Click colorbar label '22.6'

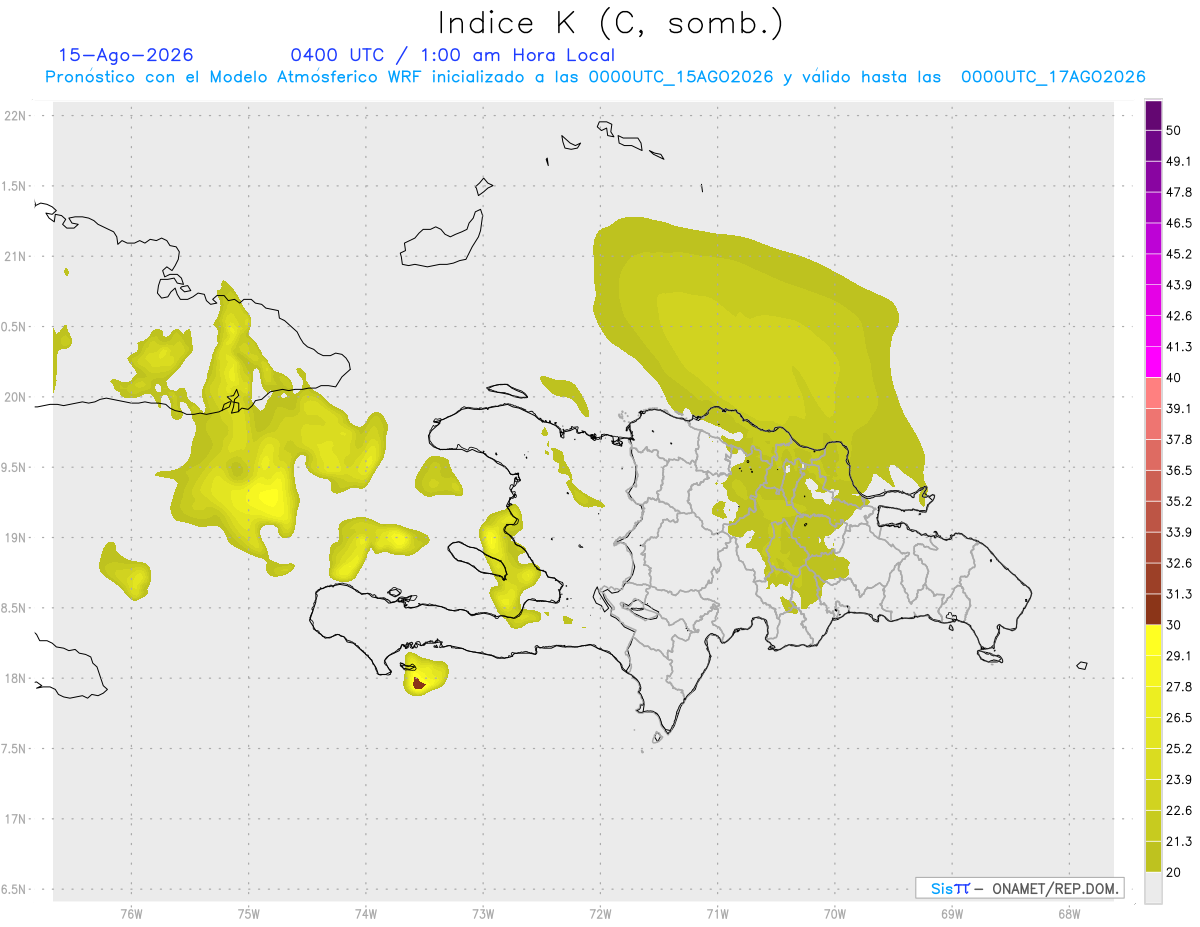1179,810
